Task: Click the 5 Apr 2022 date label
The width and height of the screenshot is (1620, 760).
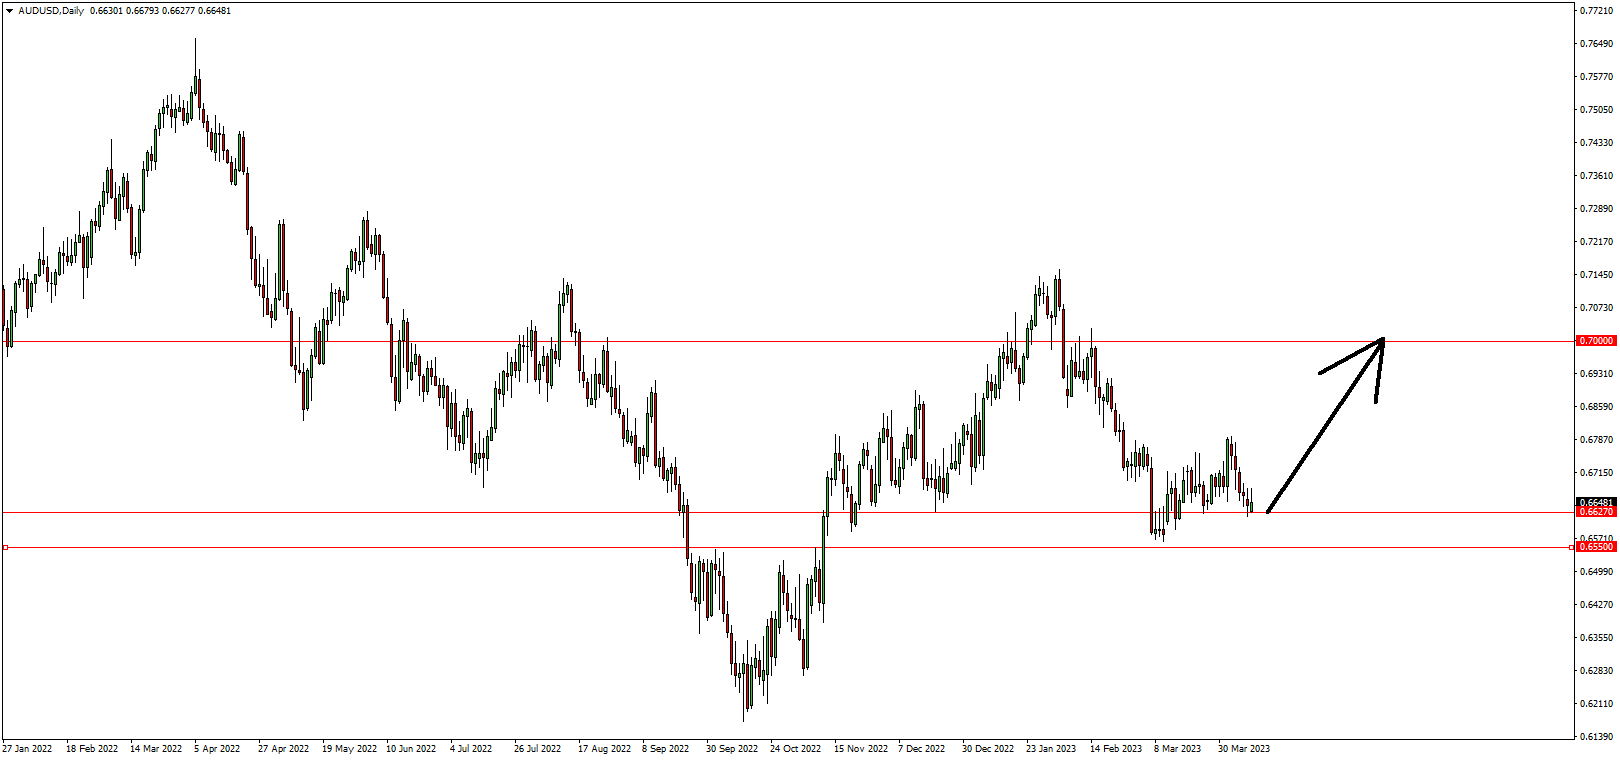Action: click(x=217, y=749)
